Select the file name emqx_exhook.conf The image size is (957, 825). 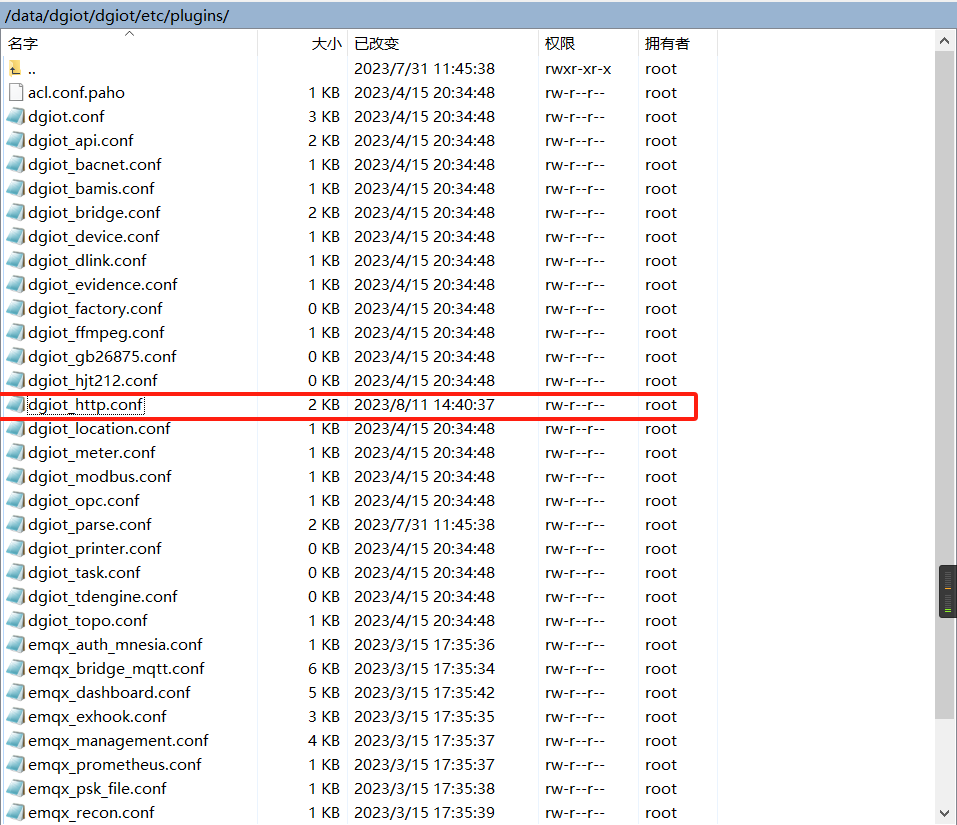pos(97,716)
